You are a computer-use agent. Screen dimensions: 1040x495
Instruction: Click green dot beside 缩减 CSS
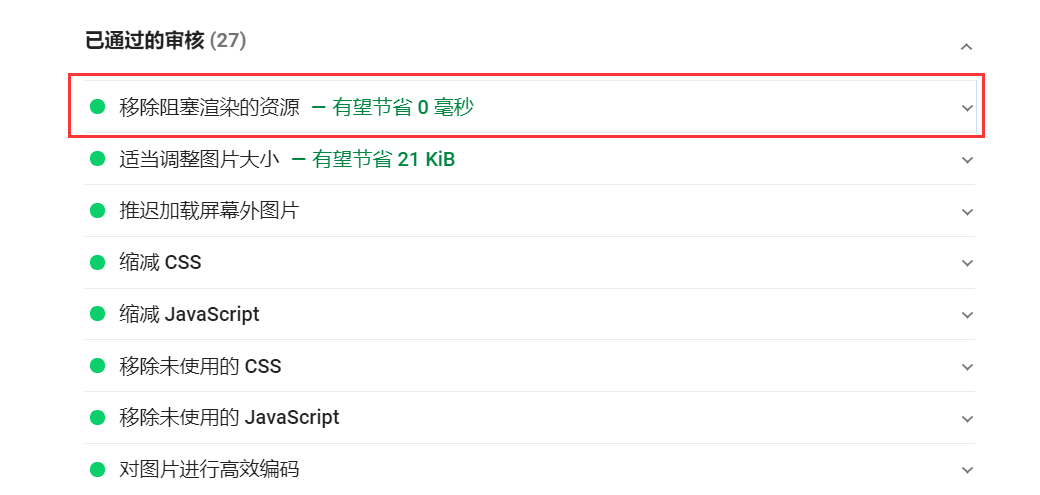pyautogui.click(x=97, y=263)
